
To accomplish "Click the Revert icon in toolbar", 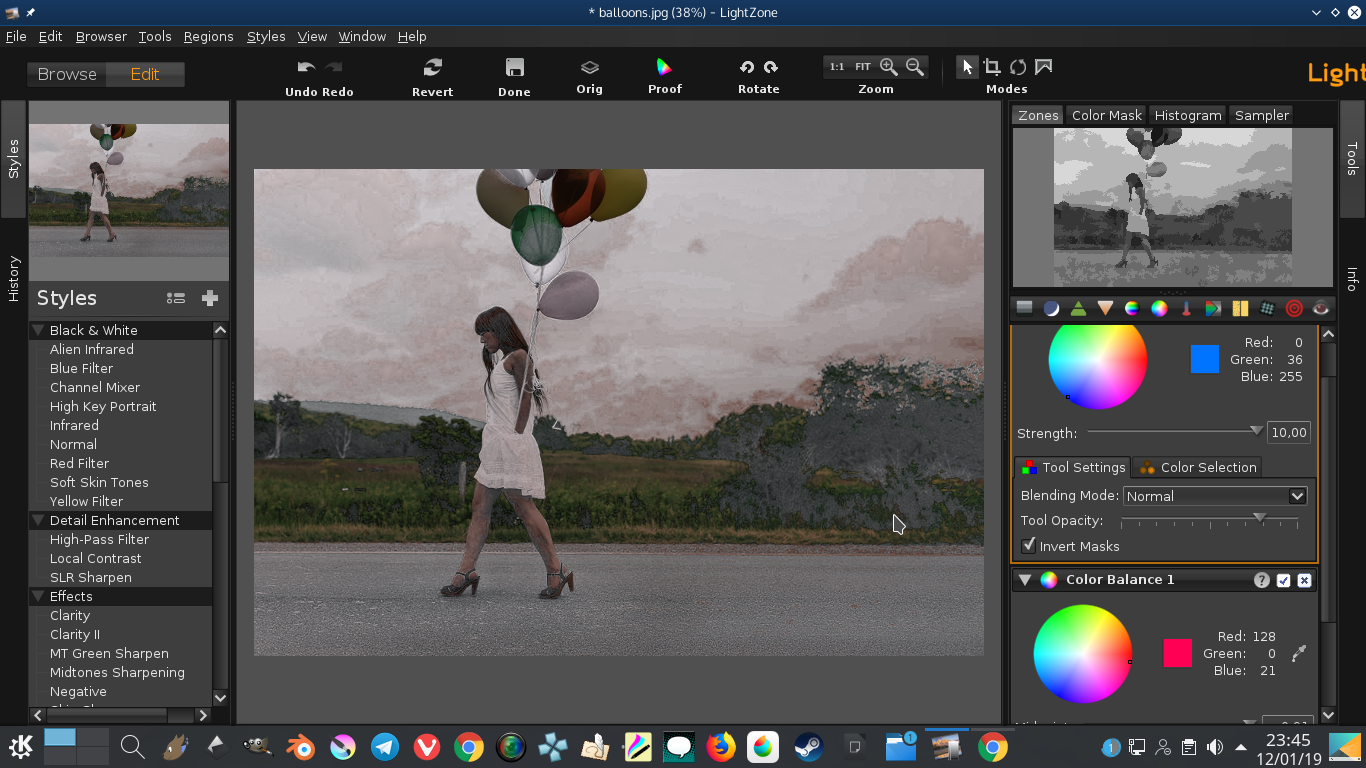I will [432, 68].
